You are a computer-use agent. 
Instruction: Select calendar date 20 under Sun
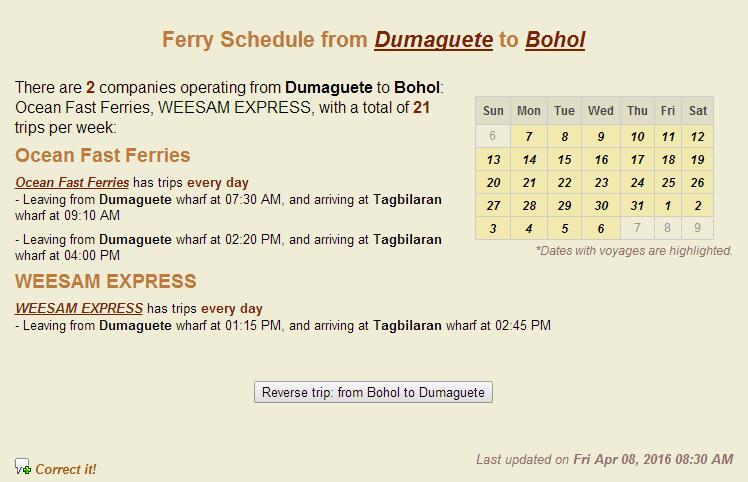coord(493,183)
